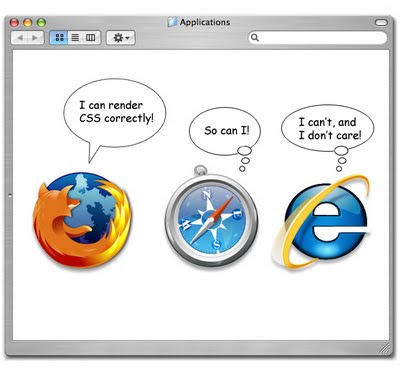Open the gear Action dropdown menu
Screen dimensions: 400x373
tap(120, 38)
